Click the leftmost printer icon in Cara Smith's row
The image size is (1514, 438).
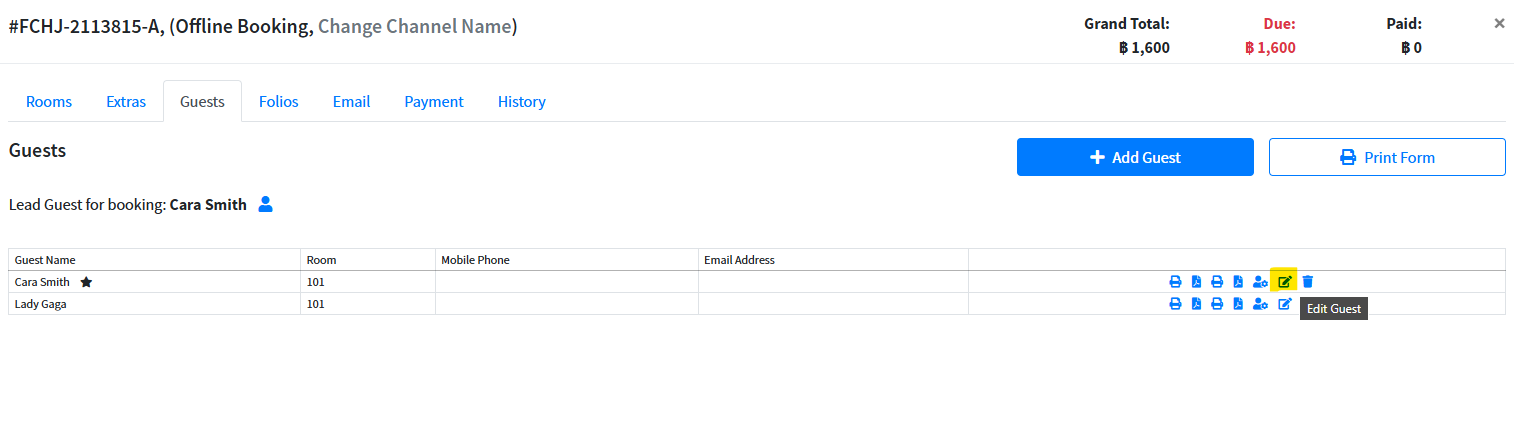tap(1176, 282)
